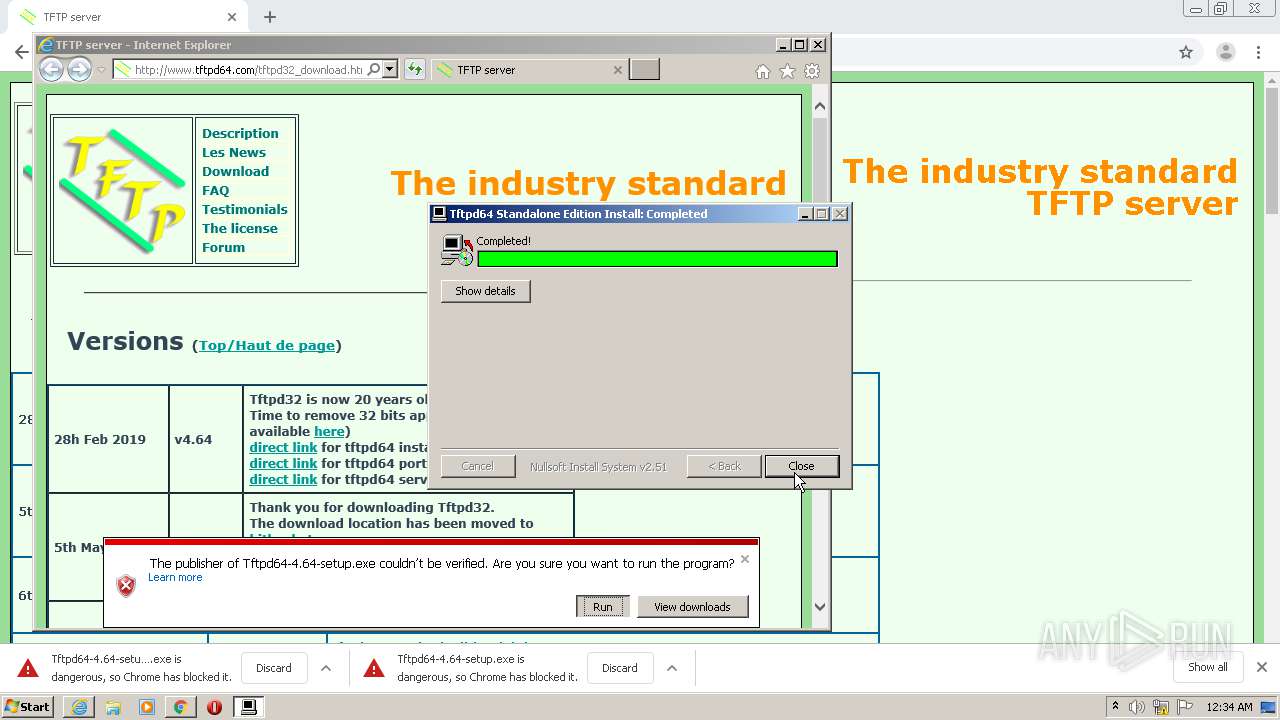Click the Run button in the IE warning

point(602,607)
